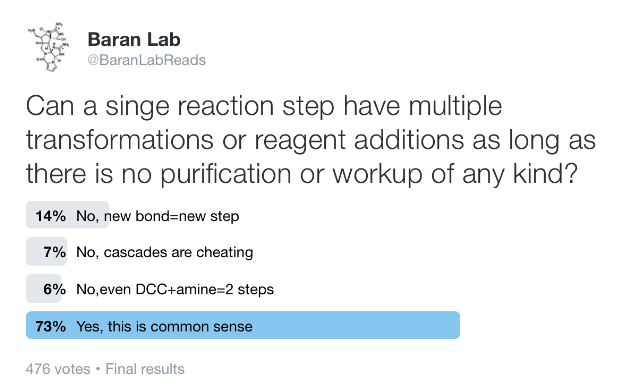Click the 'Final results' status text
This screenshot has width=640, height=389.
145,369
